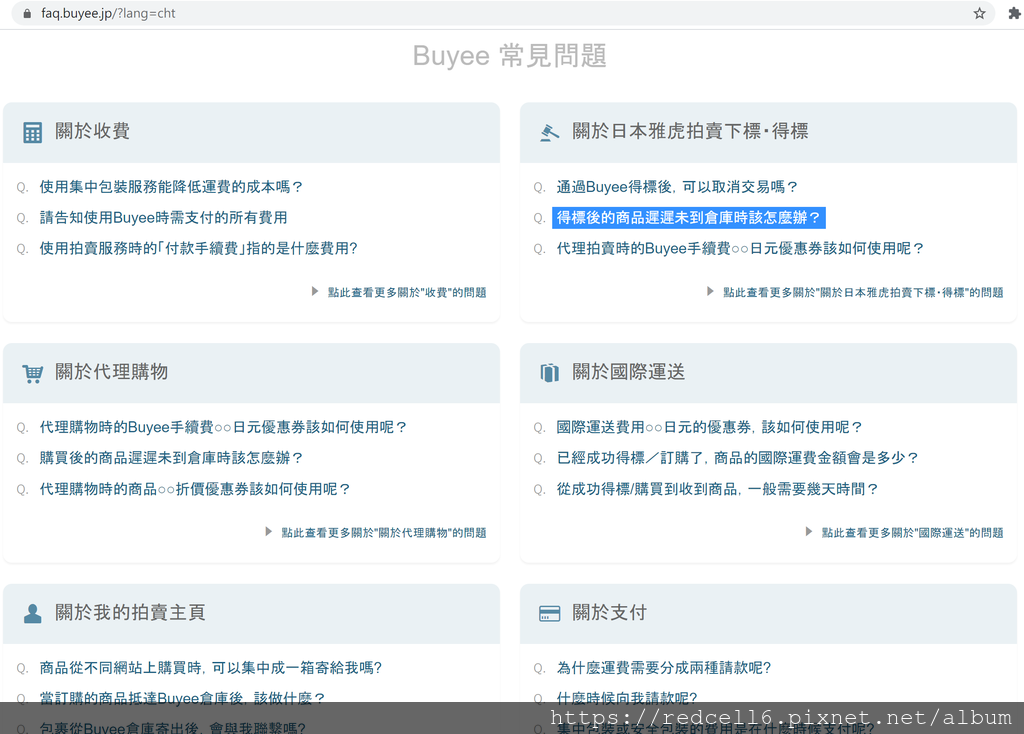This screenshot has height=734, width=1024.
Task: Open question 什麼時候向我請款呢?
Action: point(627,698)
